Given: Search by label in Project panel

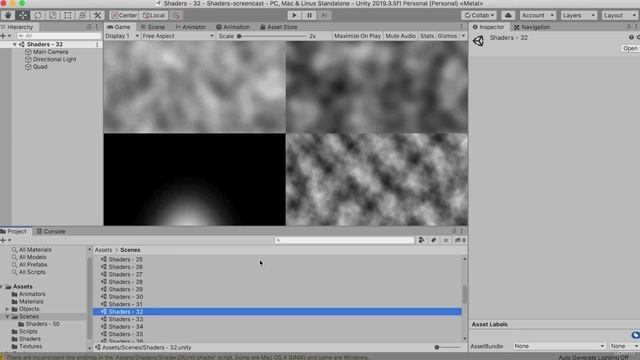Looking at the screenshot, I should point(433,240).
